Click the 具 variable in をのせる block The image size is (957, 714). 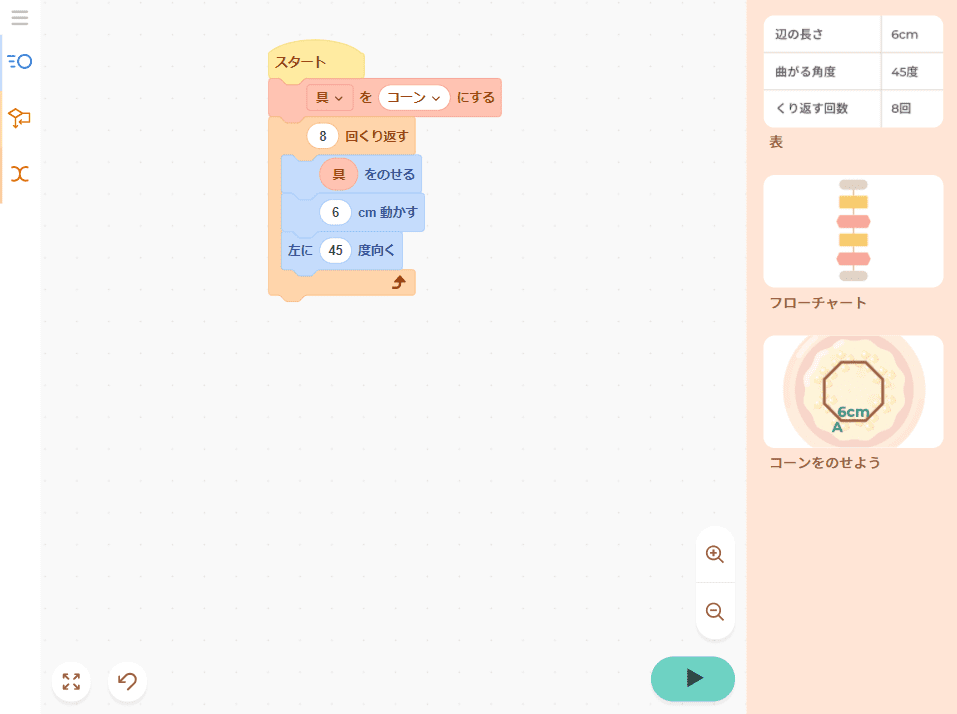[x=339, y=174]
